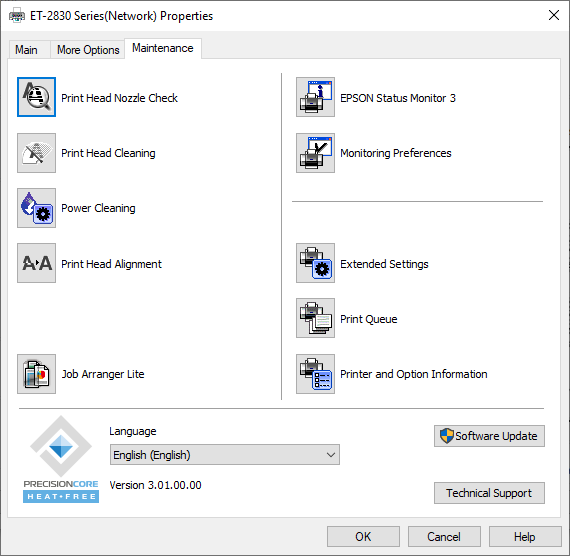Click the Software Update button
The image size is (570, 556).
(489, 436)
